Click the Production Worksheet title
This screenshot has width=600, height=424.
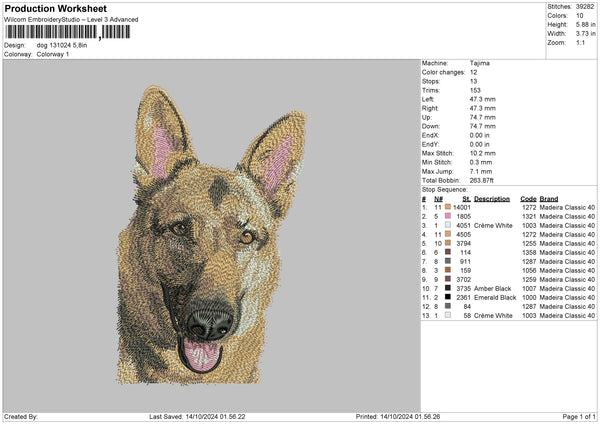tap(55, 9)
